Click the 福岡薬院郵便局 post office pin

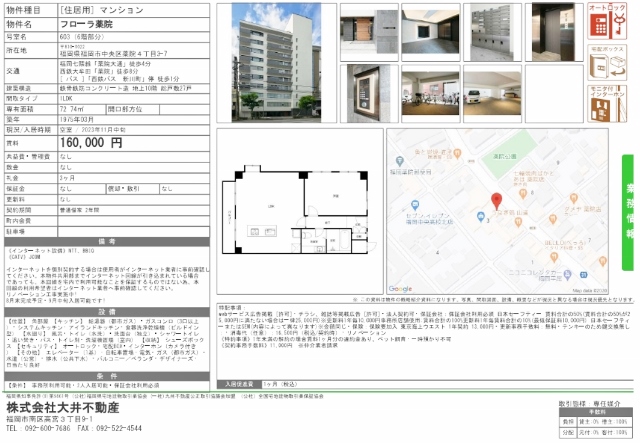click(x=400, y=161)
